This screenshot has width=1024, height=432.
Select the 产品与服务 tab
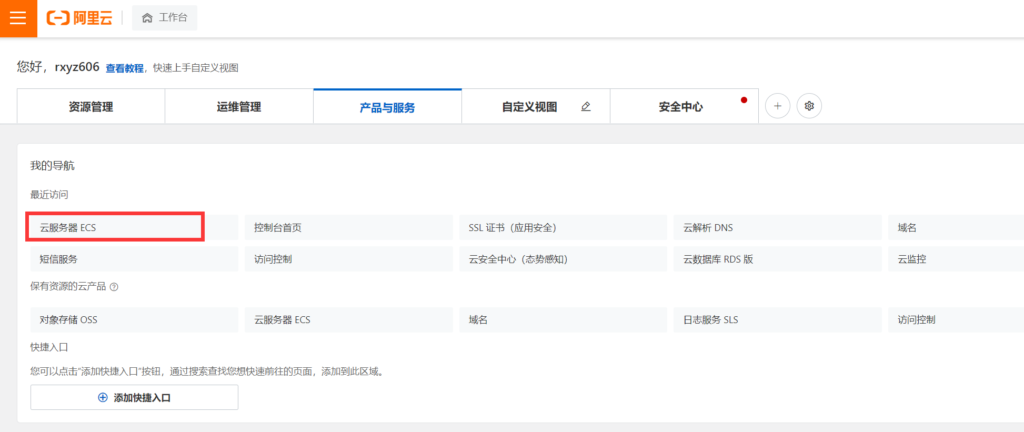pyautogui.click(x=387, y=107)
